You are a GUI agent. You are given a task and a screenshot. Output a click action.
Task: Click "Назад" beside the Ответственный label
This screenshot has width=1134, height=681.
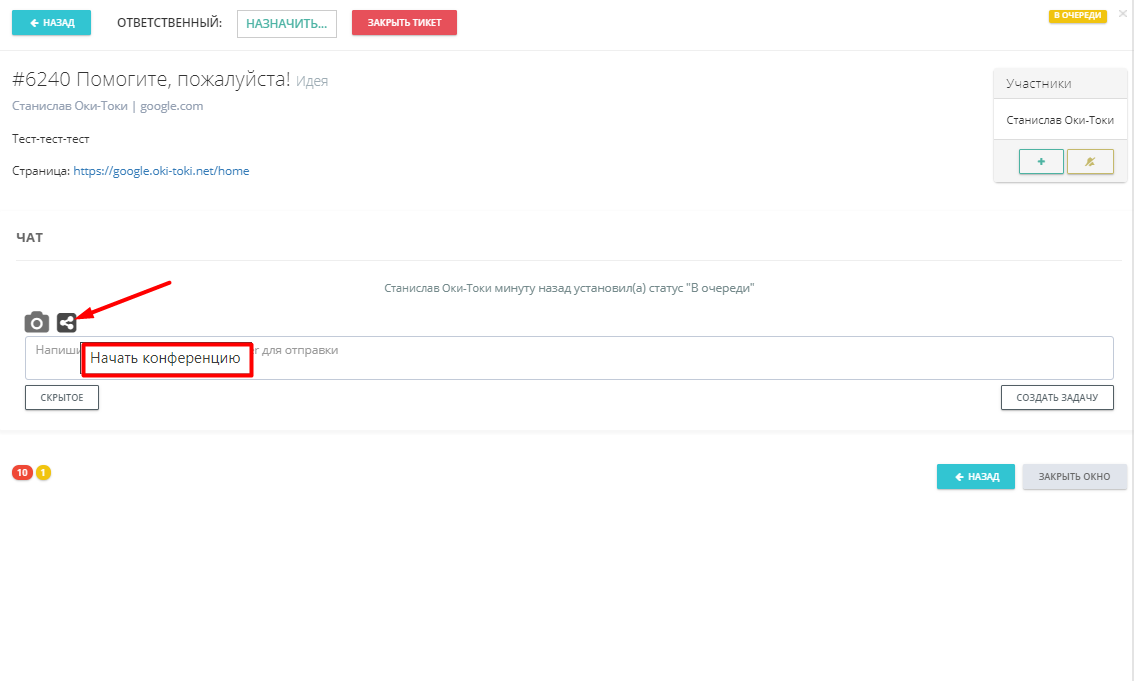coord(52,22)
